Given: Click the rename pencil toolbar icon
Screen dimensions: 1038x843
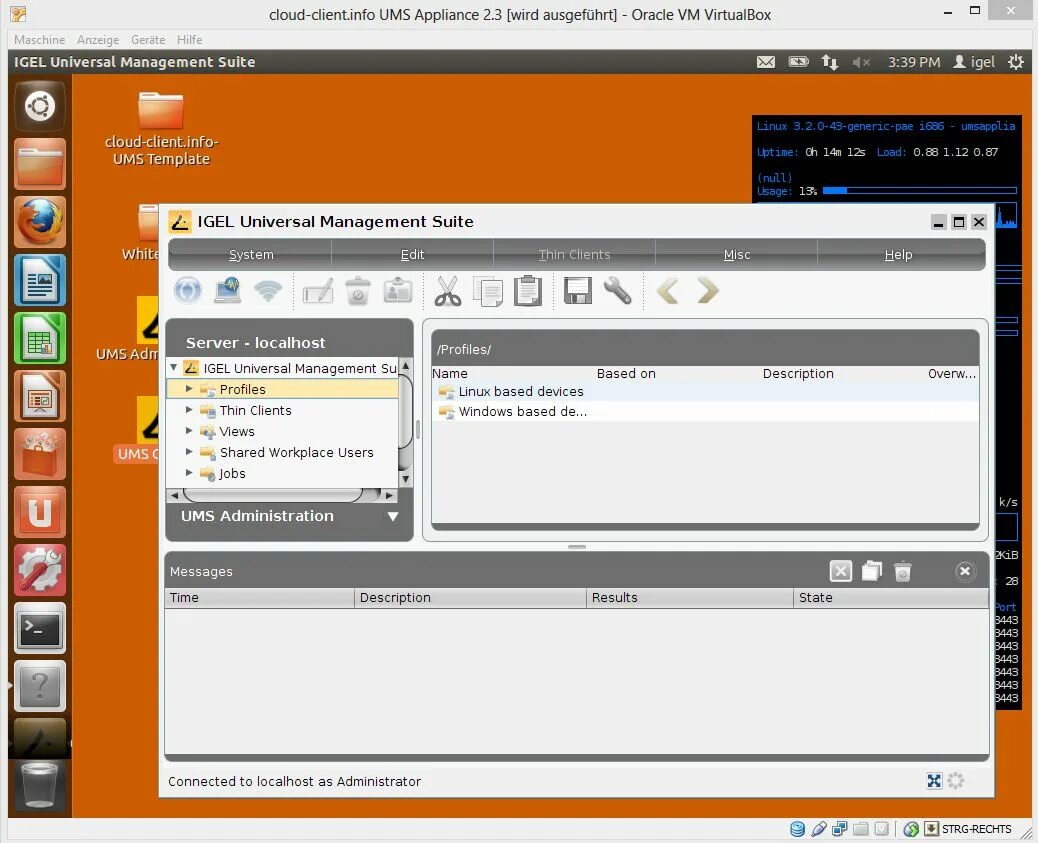Looking at the screenshot, I should point(318,291).
